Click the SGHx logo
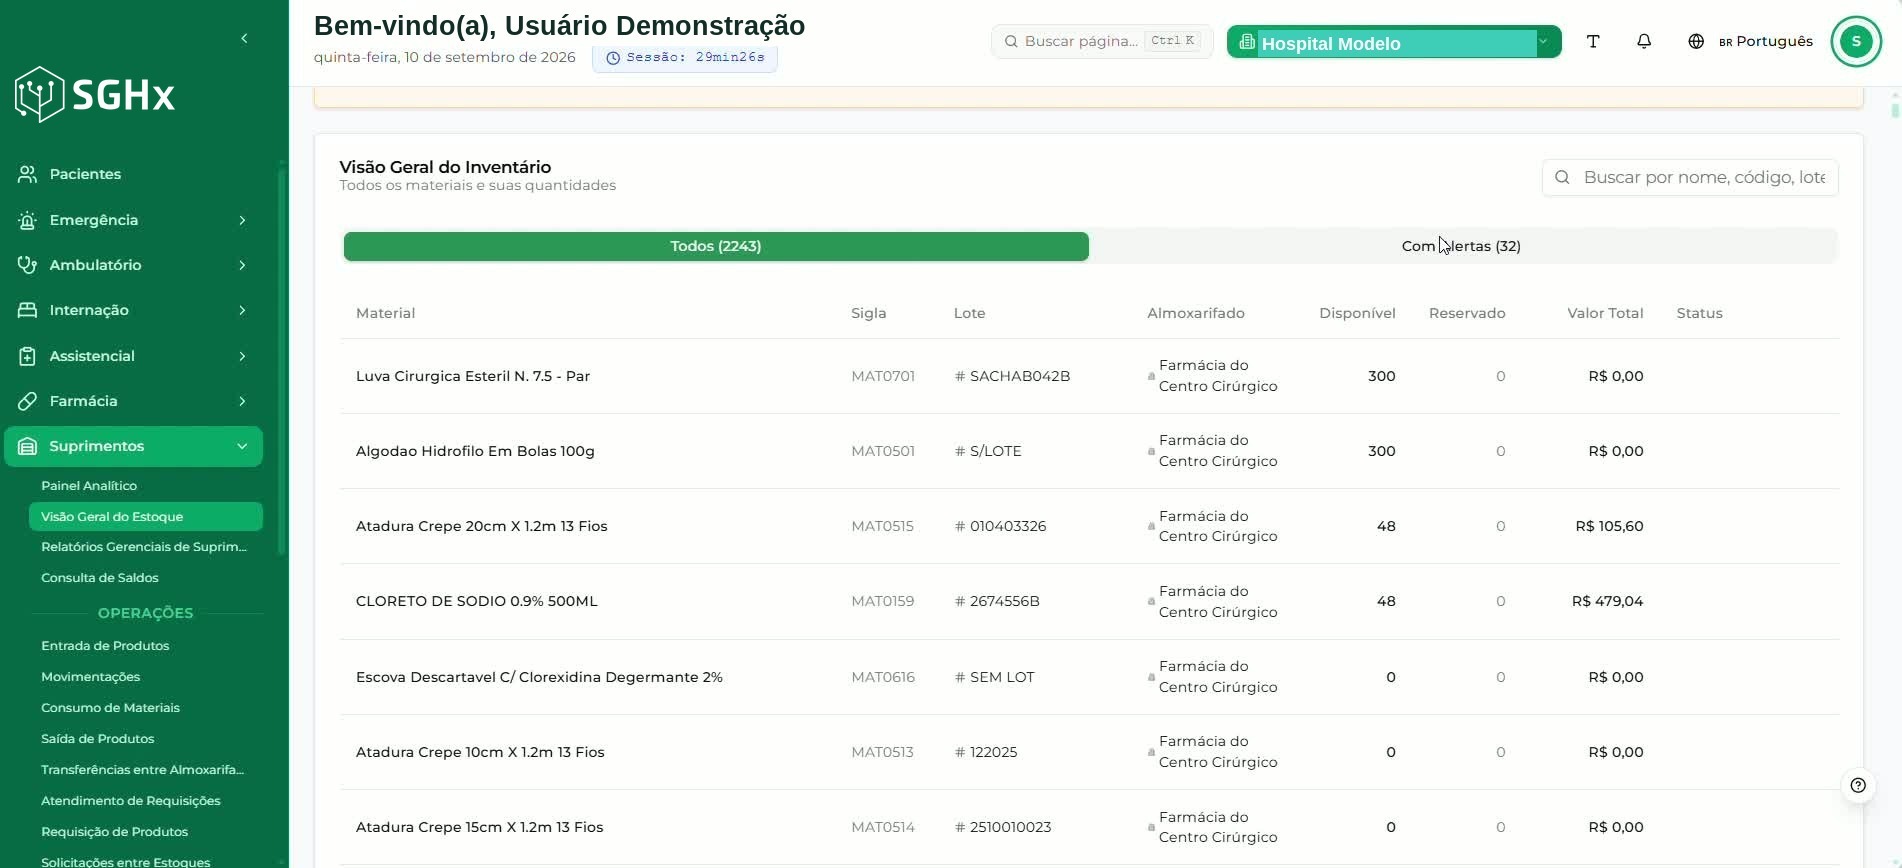Screen dimensions: 1902x868 pos(95,95)
